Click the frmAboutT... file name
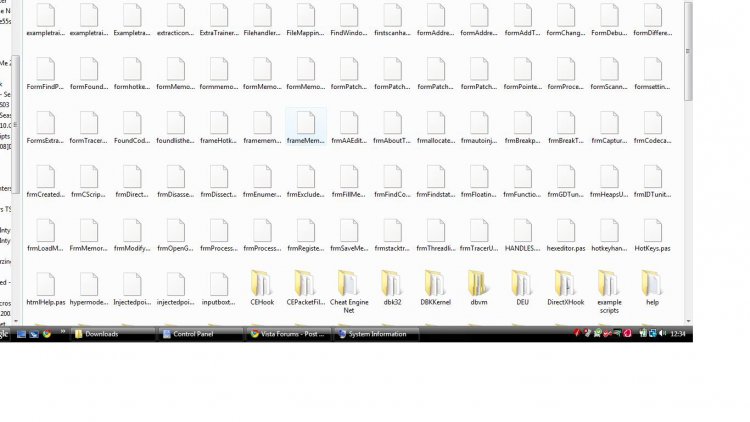 [x=392, y=141]
